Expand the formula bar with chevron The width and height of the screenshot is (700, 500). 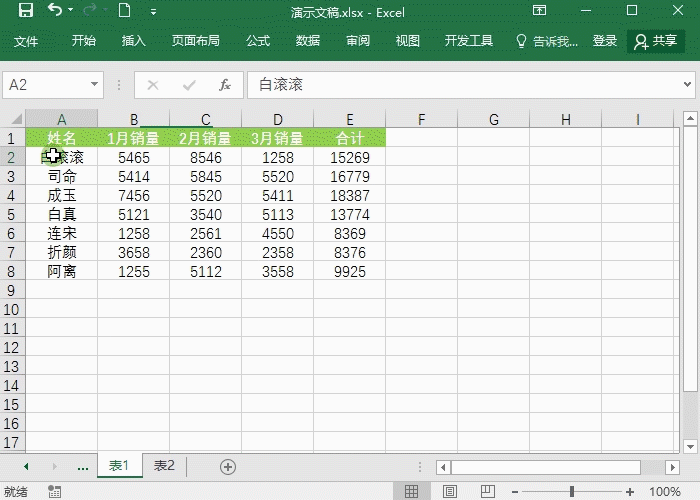(689, 85)
